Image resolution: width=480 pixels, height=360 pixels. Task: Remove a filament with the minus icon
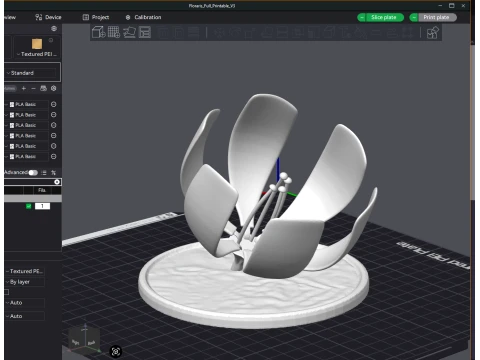[x=33, y=88]
